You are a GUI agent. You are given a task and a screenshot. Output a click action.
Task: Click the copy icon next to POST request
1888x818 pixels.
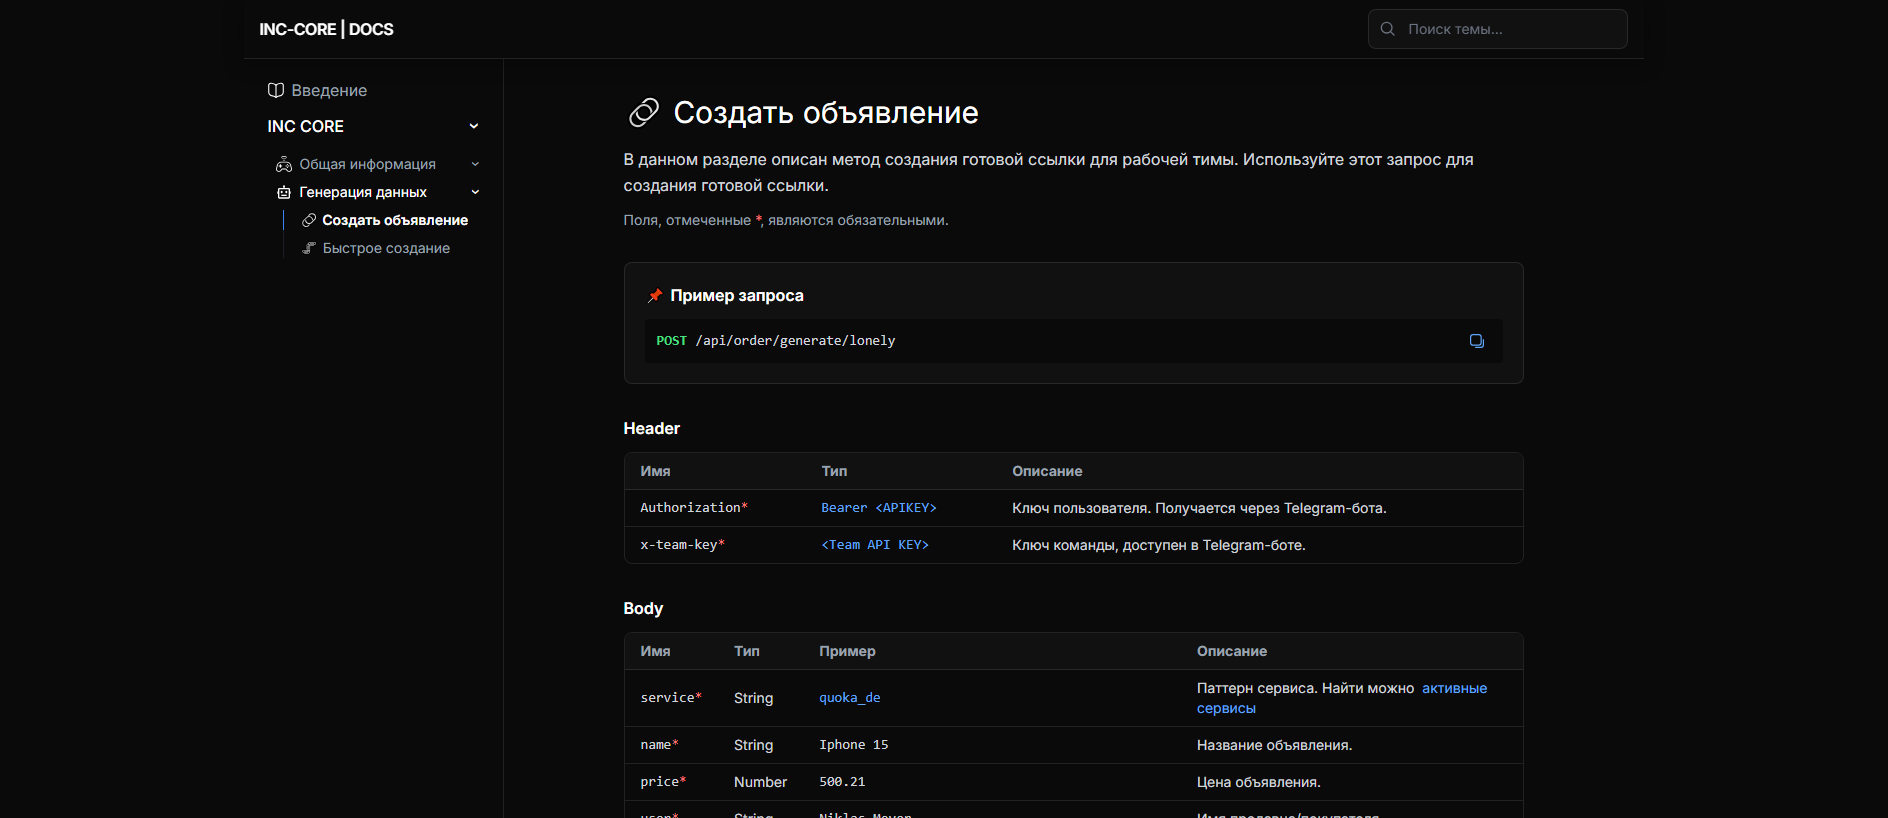tap(1476, 341)
